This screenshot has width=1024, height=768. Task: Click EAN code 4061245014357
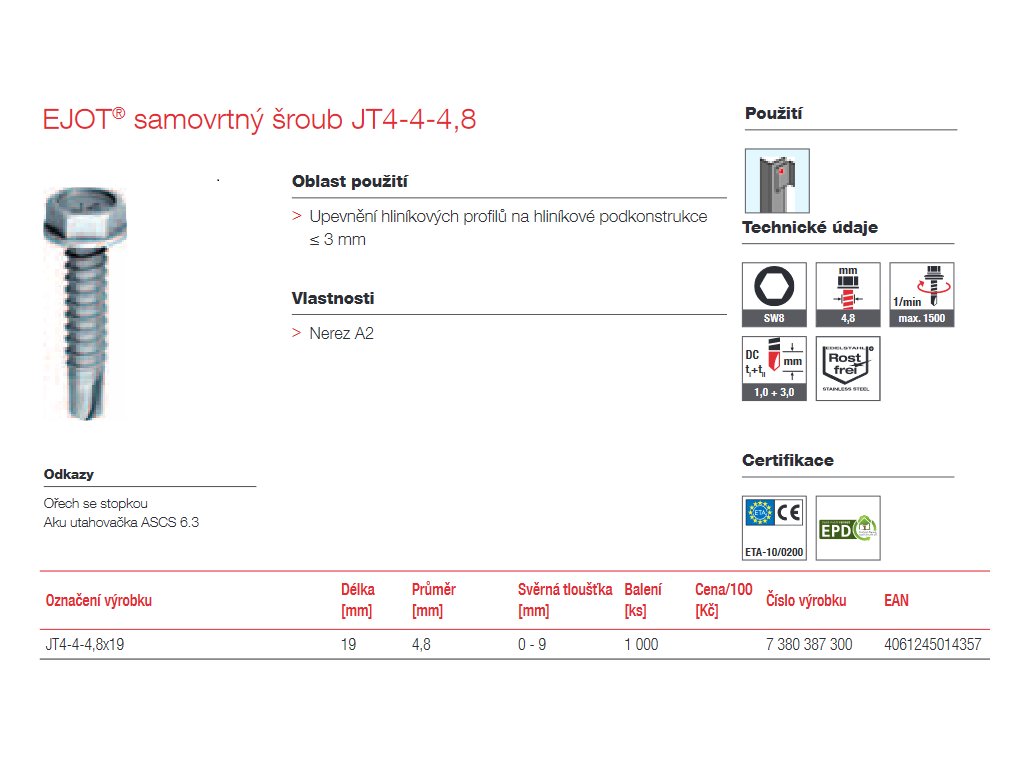tap(933, 645)
